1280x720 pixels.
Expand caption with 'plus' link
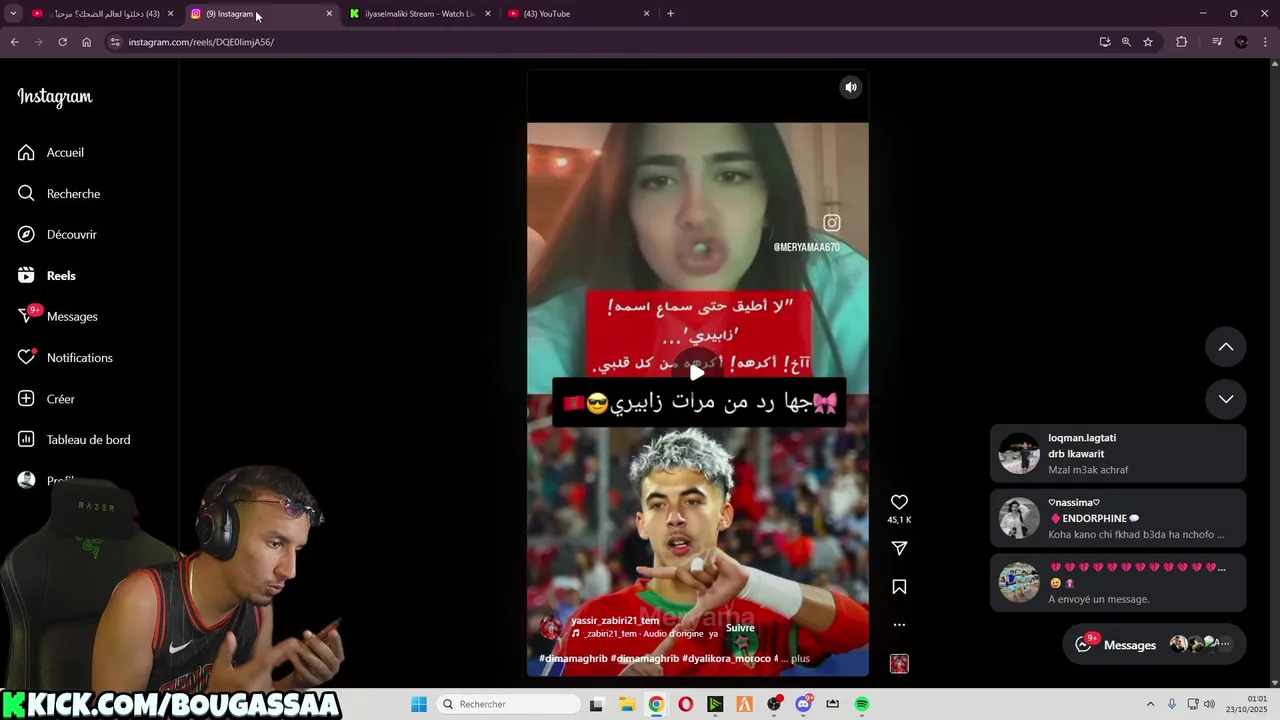pyautogui.click(x=800, y=659)
